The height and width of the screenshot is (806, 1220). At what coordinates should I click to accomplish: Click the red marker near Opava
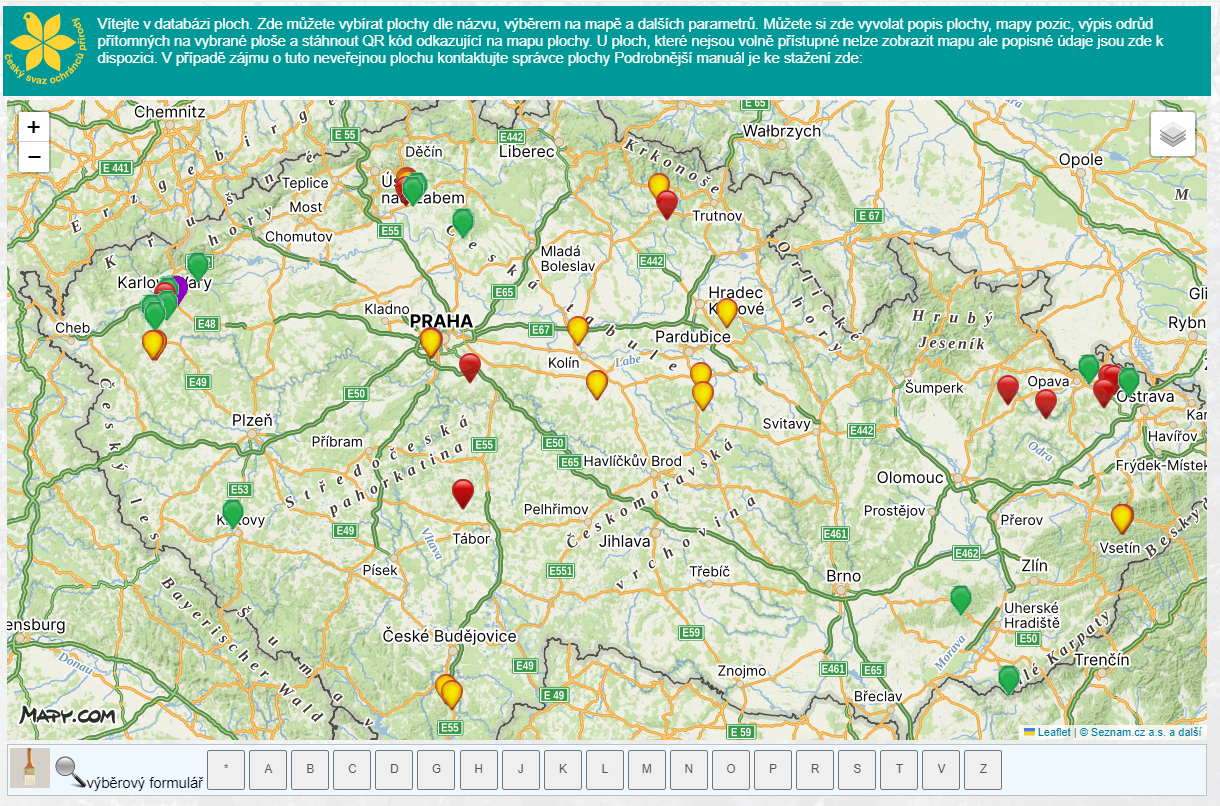[x=1046, y=402]
